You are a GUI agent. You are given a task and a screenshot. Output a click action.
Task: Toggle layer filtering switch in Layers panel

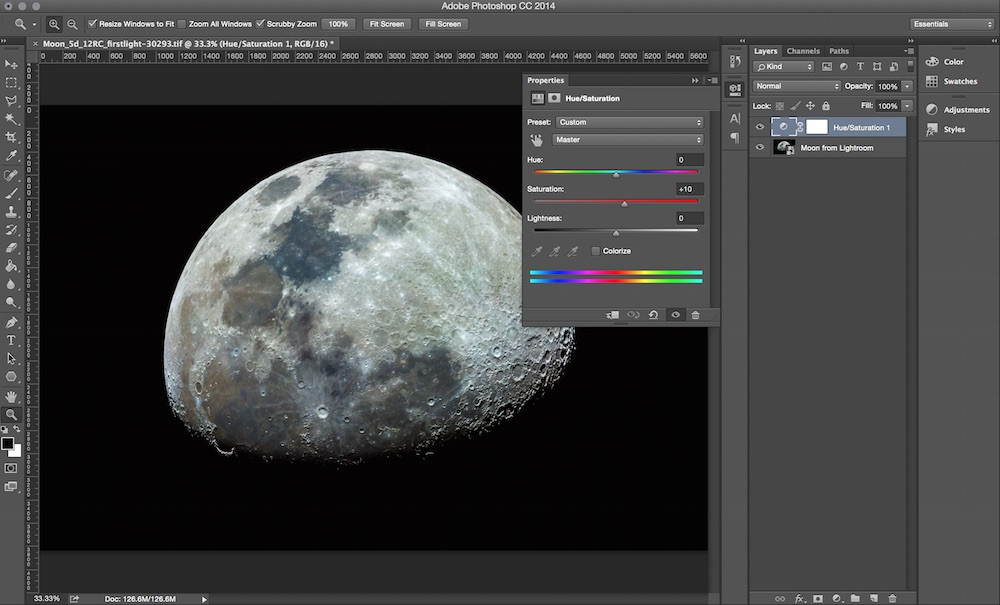(911, 66)
